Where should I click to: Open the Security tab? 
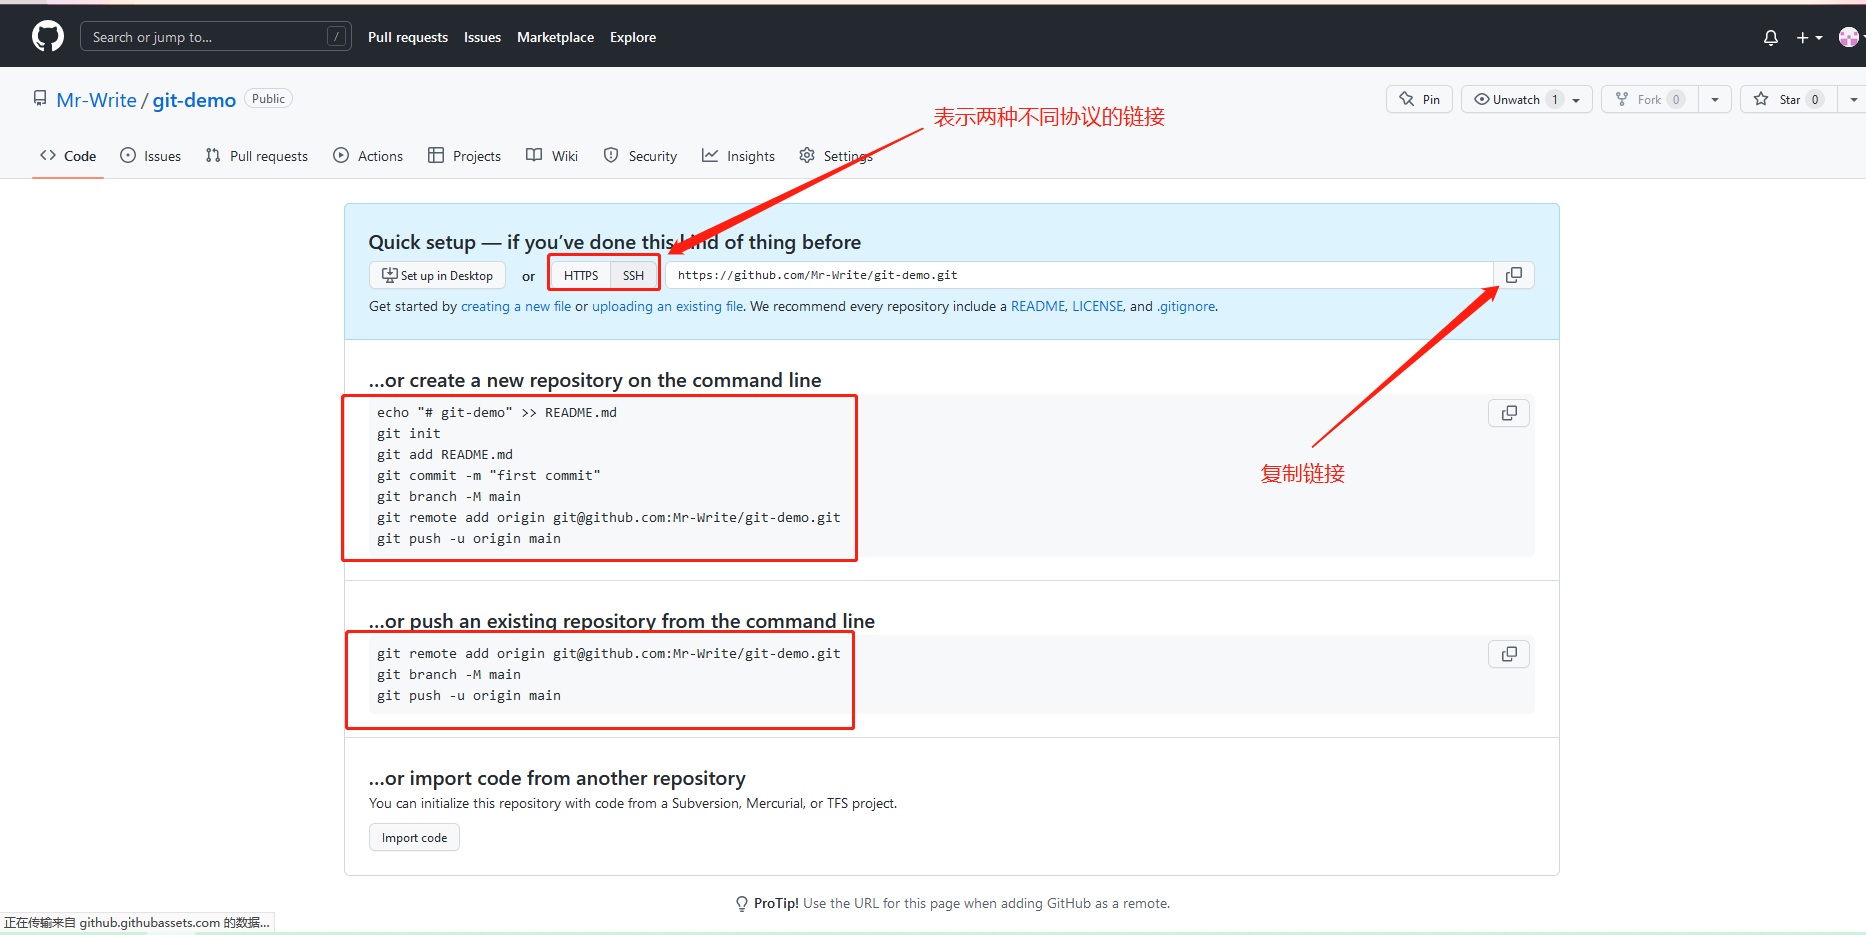click(640, 156)
